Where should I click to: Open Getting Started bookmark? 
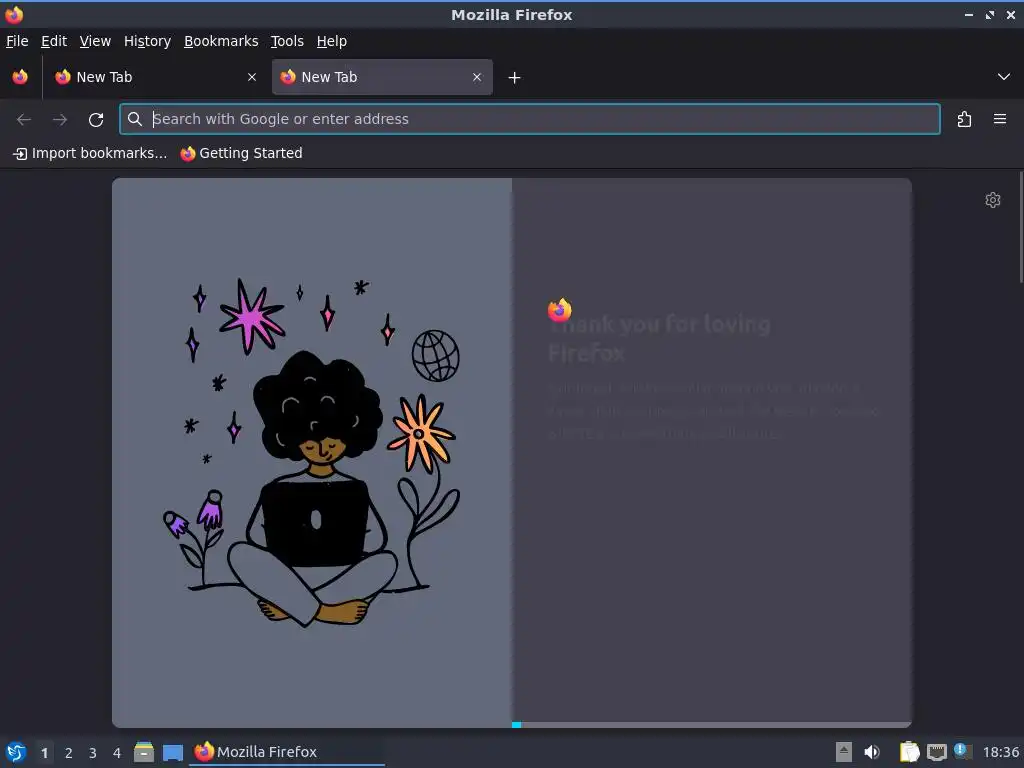(242, 153)
